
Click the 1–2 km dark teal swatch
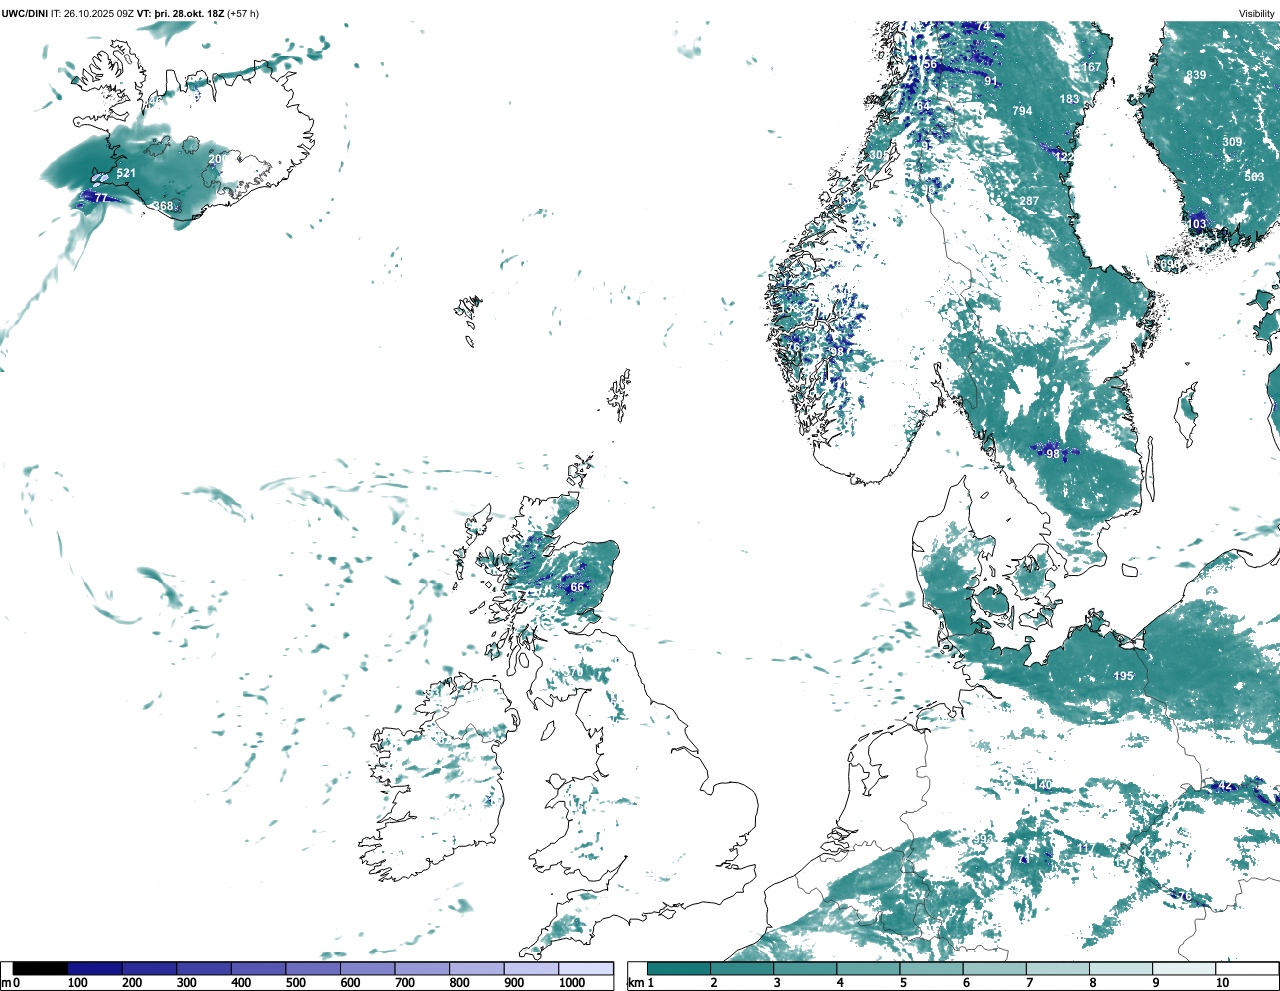[x=679, y=968]
